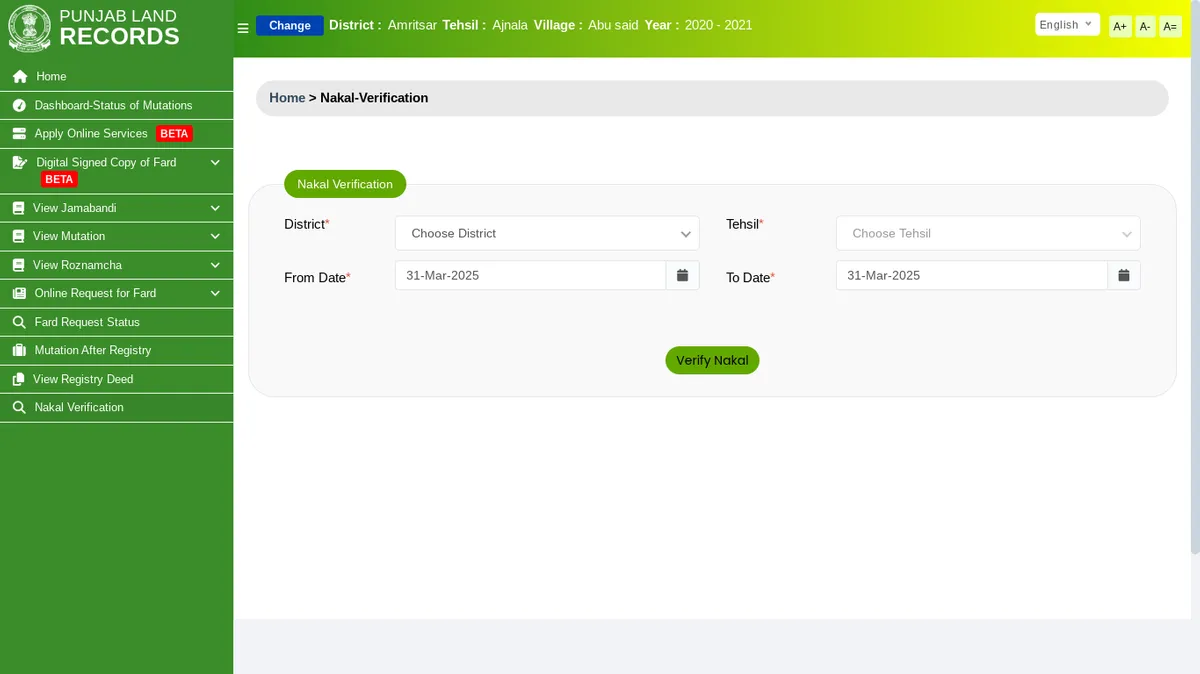
Task: Open the To Date calendar icon
Action: 1123,275
